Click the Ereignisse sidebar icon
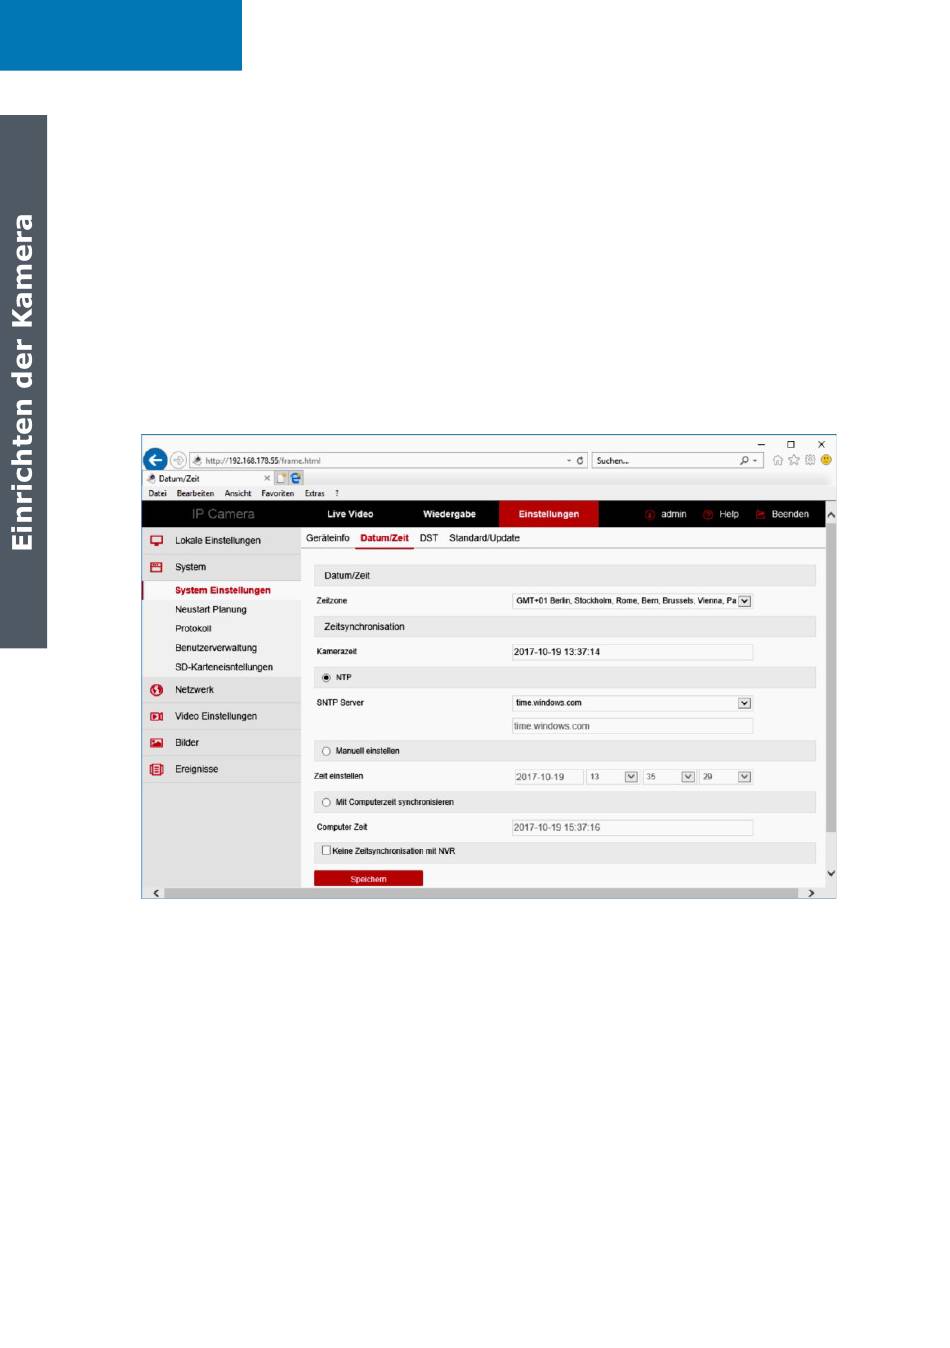Viewport: 950px width, 1348px height. (x=156, y=770)
